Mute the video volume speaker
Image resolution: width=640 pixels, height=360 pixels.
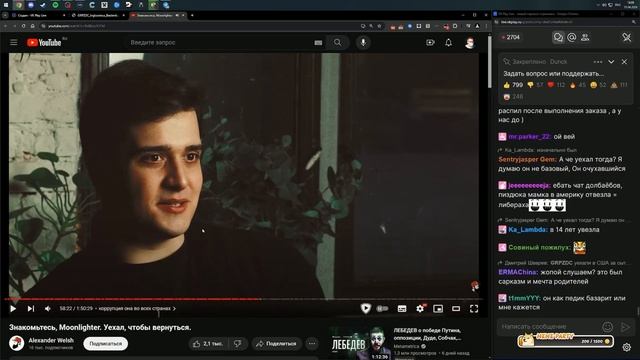48,309
